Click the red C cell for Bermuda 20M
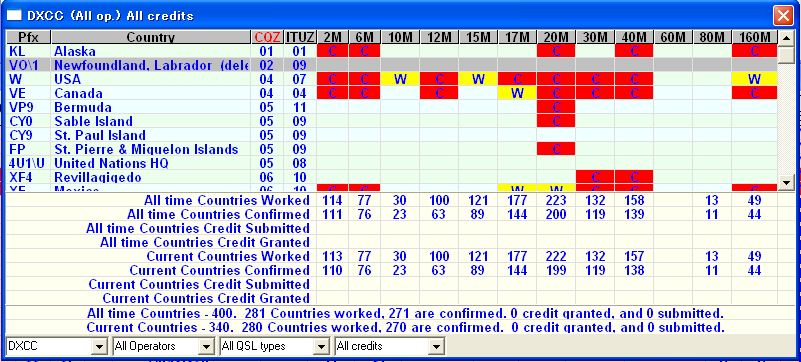 pos(556,107)
